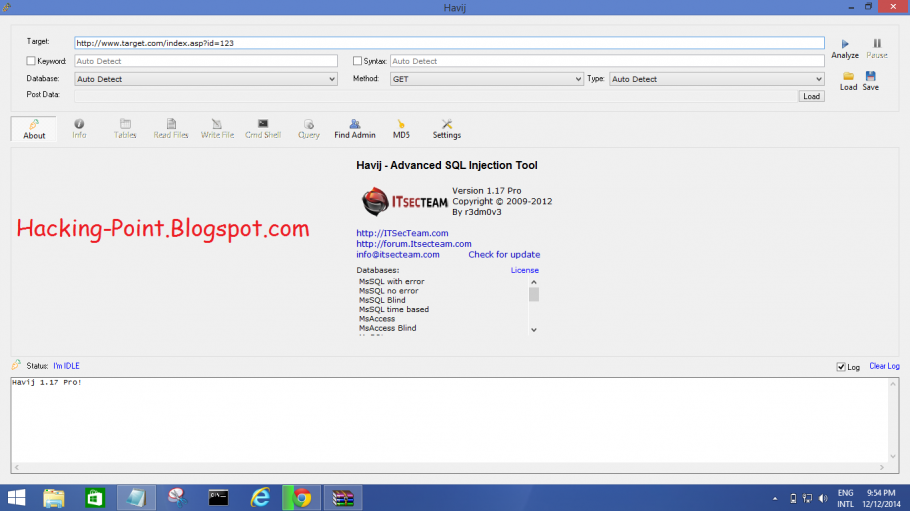Click the Save floppy disk icon
The image size is (910, 511).
(x=871, y=76)
